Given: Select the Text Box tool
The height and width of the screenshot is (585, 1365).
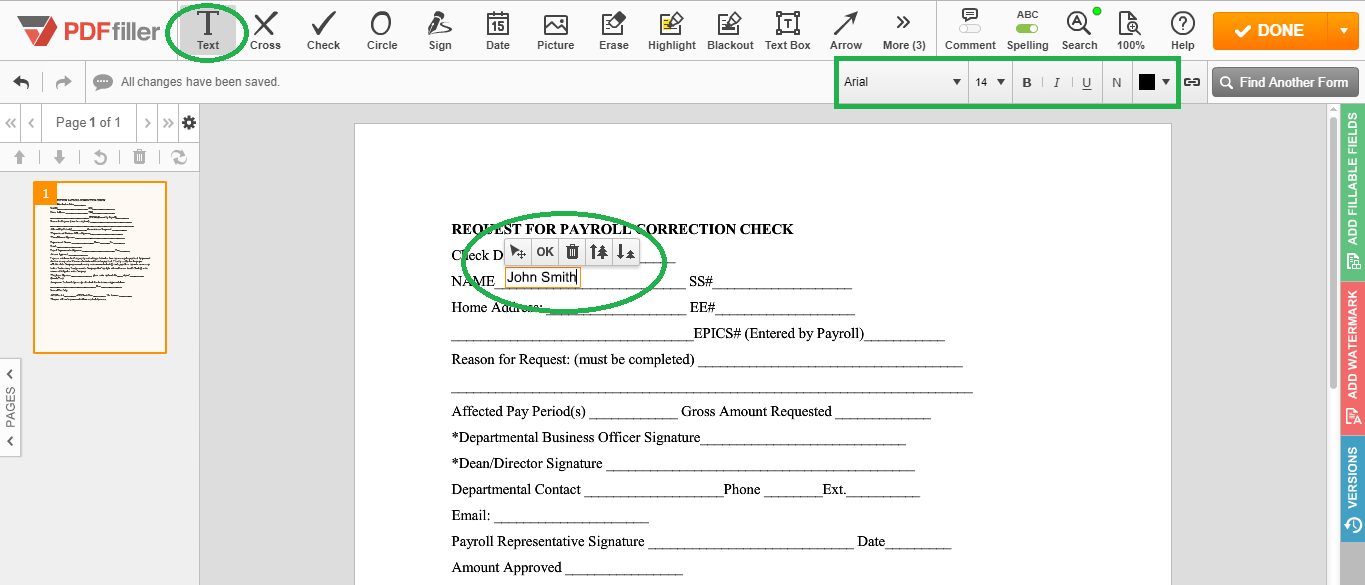Looking at the screenshot, I should [788, 30].
